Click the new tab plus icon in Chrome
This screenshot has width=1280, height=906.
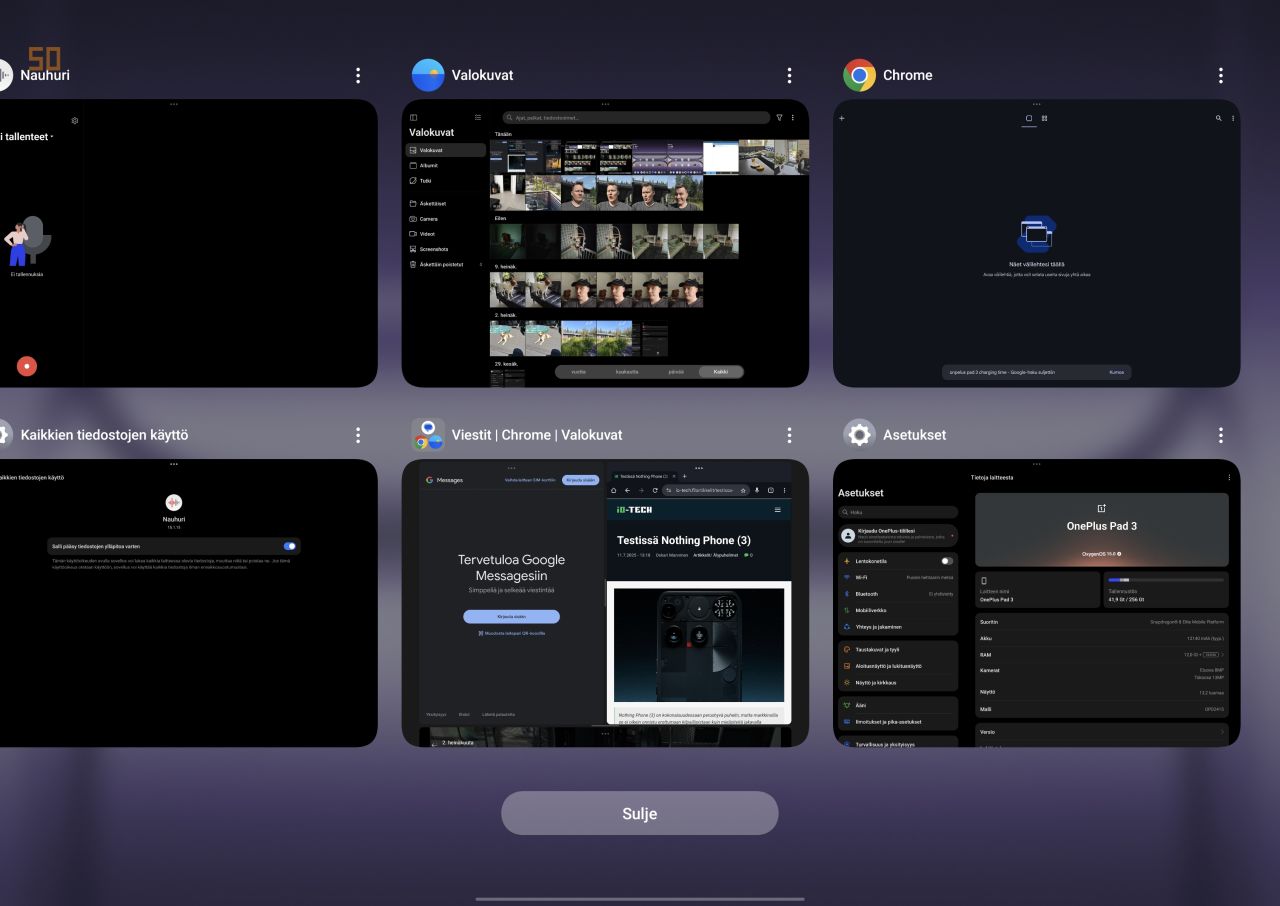[842, 118]
